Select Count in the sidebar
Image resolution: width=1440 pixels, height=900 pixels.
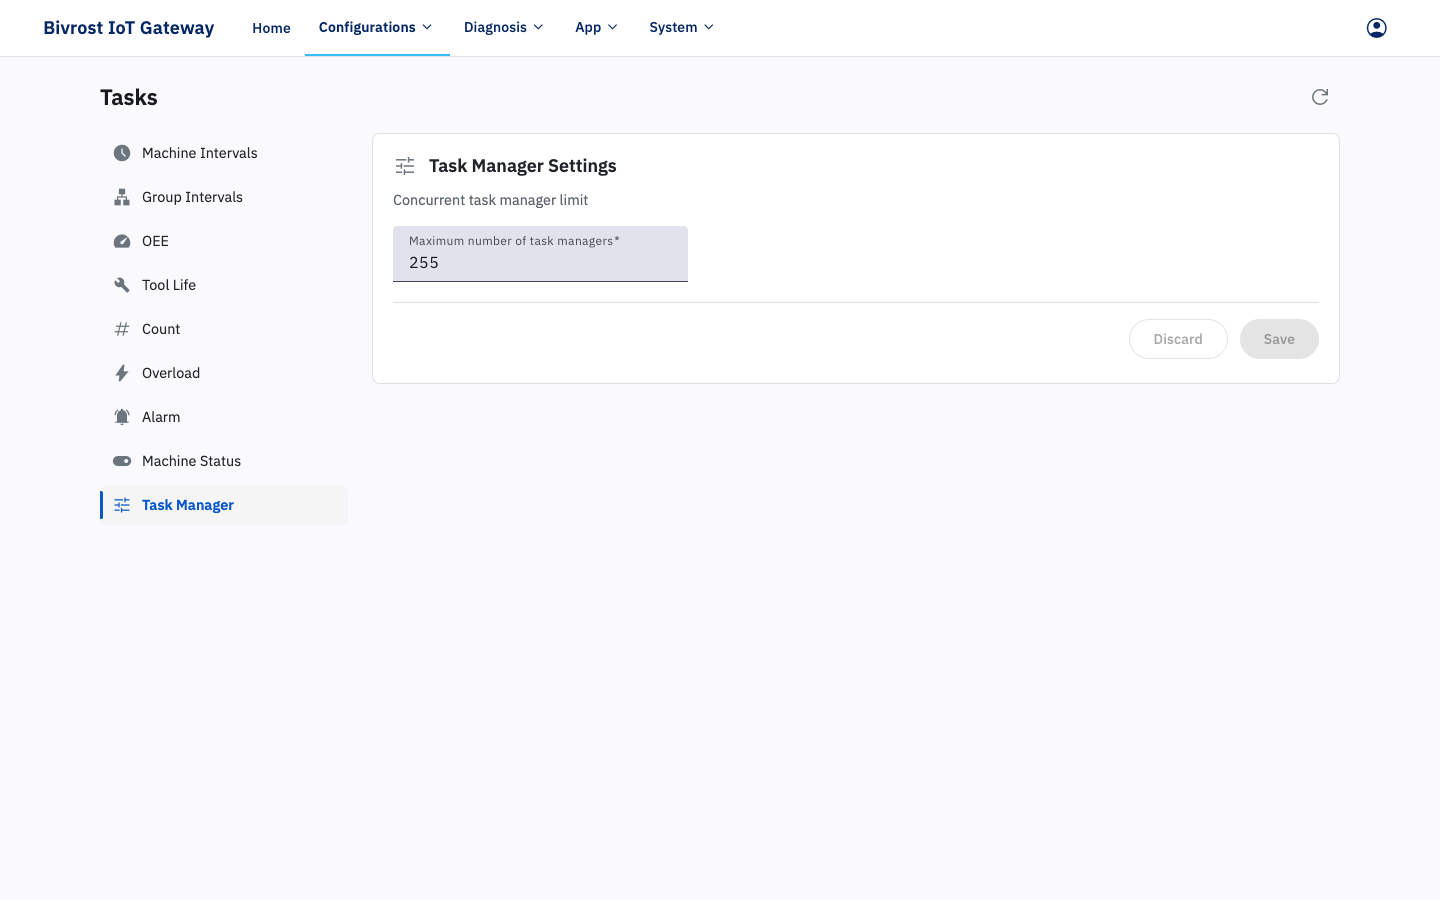click(224, 329)
